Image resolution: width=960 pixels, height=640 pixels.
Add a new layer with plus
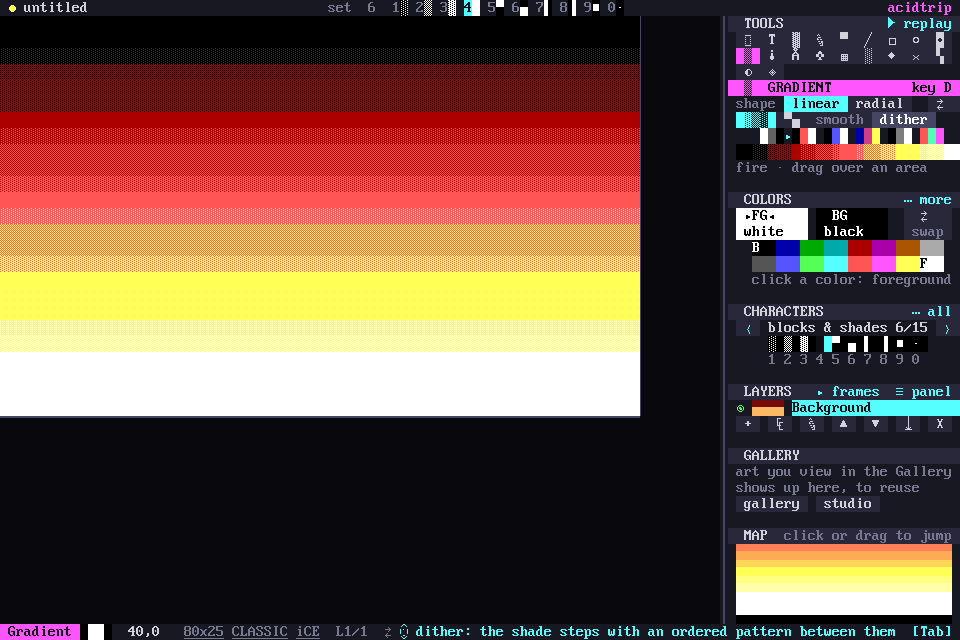748,424
